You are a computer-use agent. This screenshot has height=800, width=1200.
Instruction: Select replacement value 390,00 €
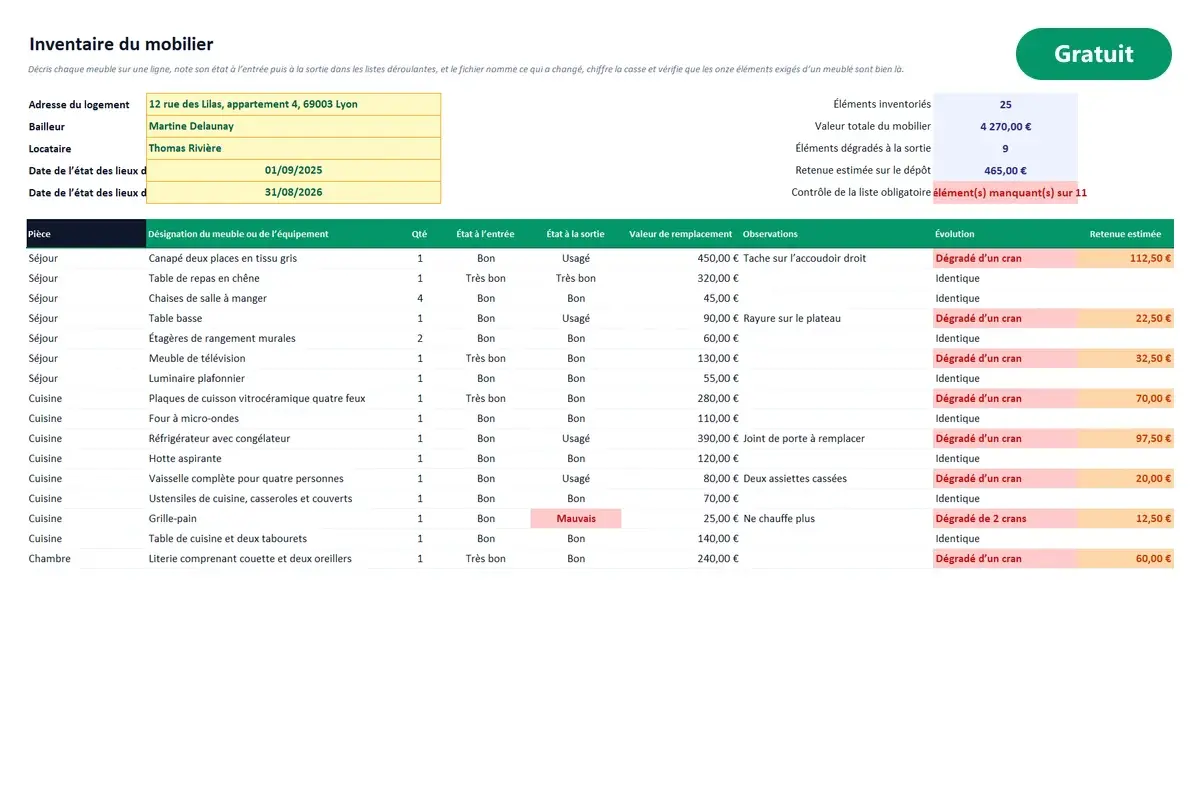coord(681,438)
